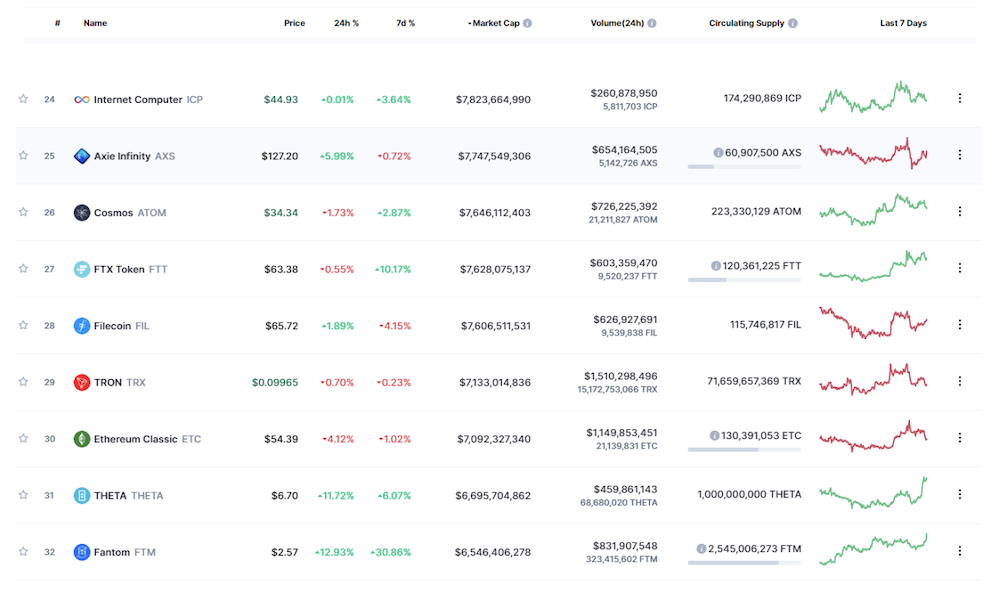Sort by 24h % column header
The height and width of the screenshot is (598, 1000).
346,23
